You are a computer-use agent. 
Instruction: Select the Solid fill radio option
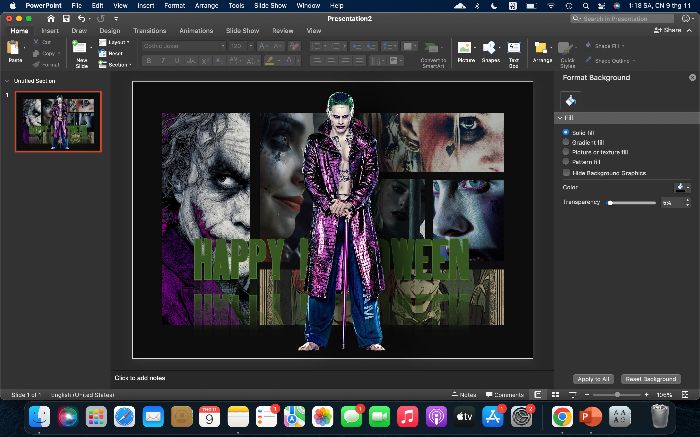pyautogui.click(x=566, y=133)
